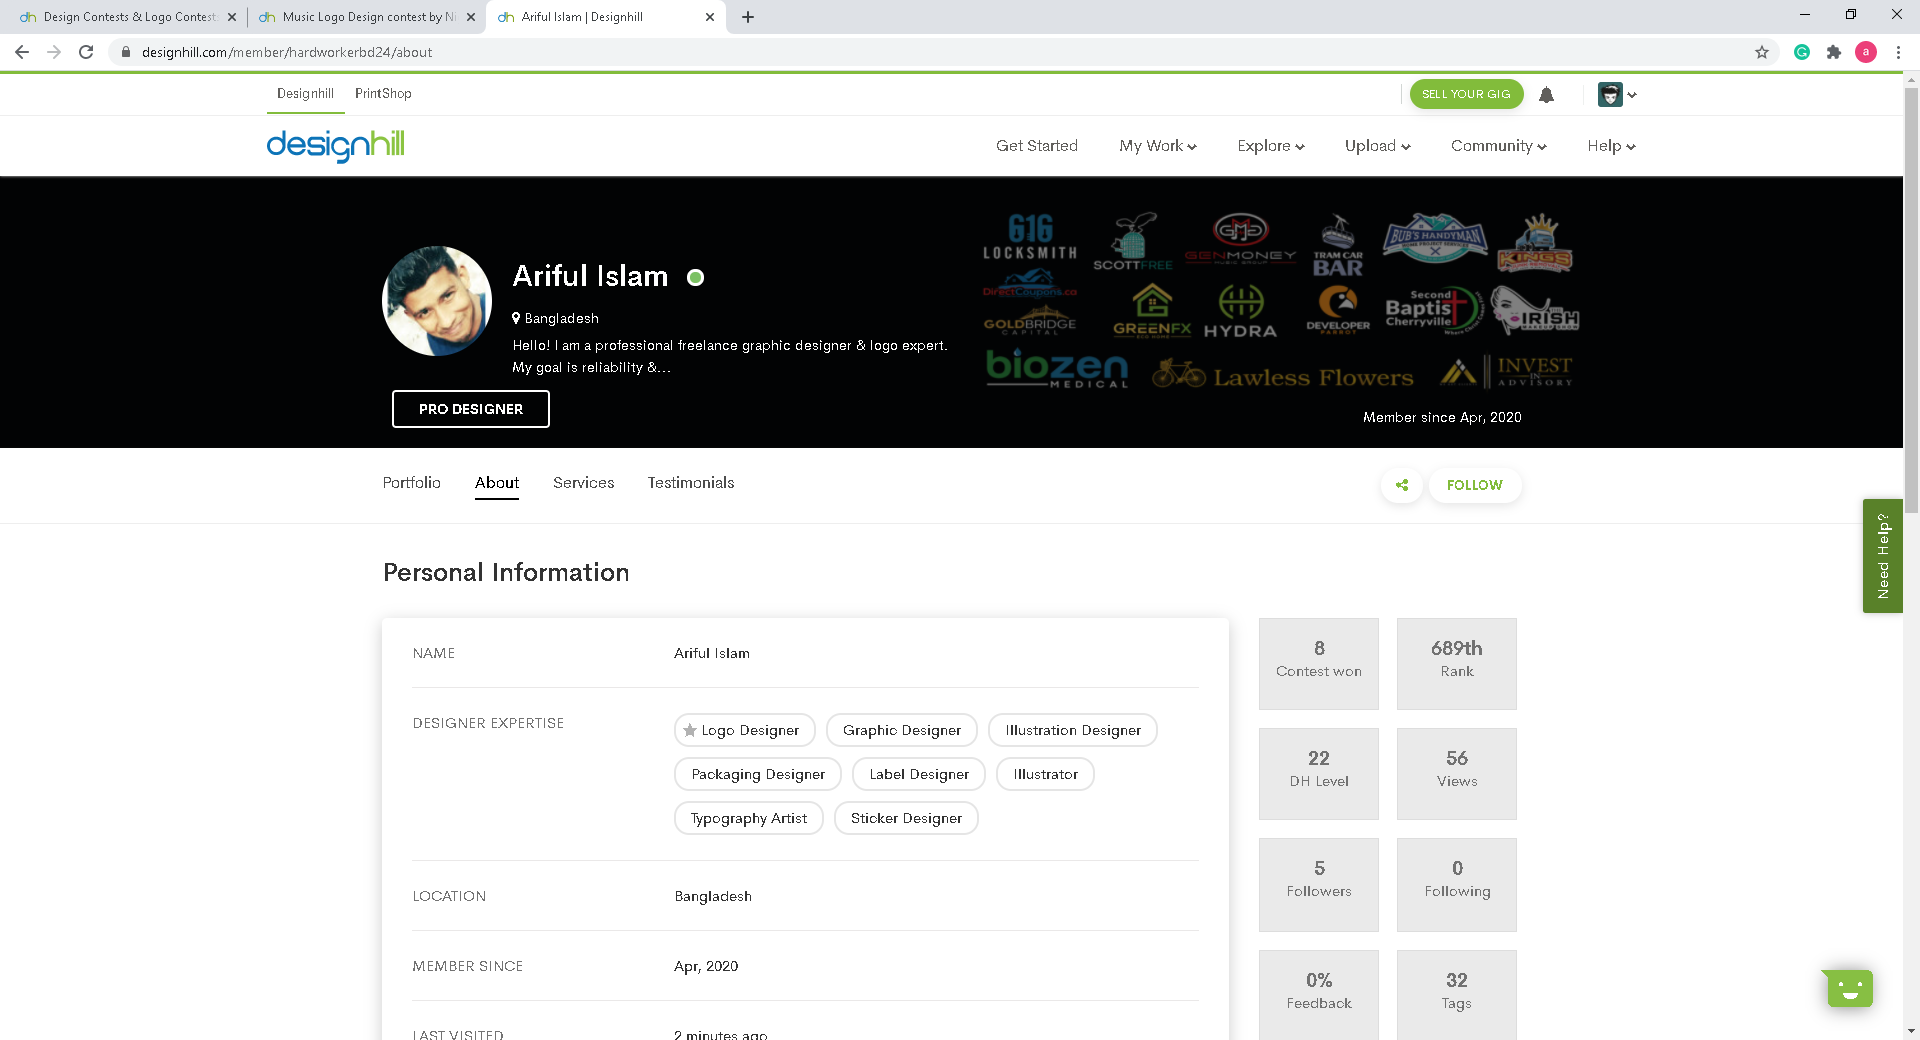Open a new browser tab
The height and width of the screenshot is (1040, 1920).
[x=748, y=17]
